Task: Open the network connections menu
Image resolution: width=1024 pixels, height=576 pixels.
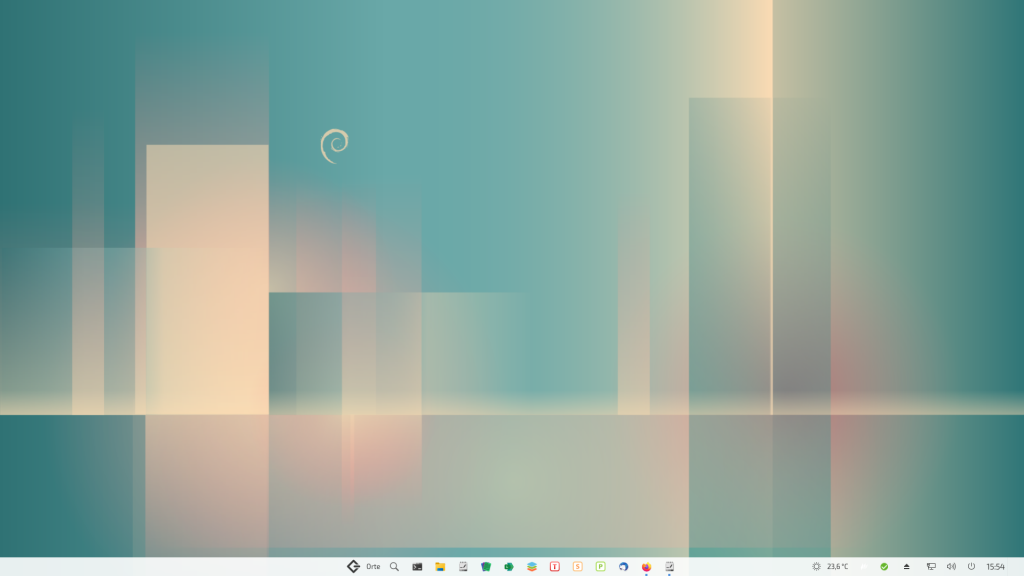Action: point(931,566)
